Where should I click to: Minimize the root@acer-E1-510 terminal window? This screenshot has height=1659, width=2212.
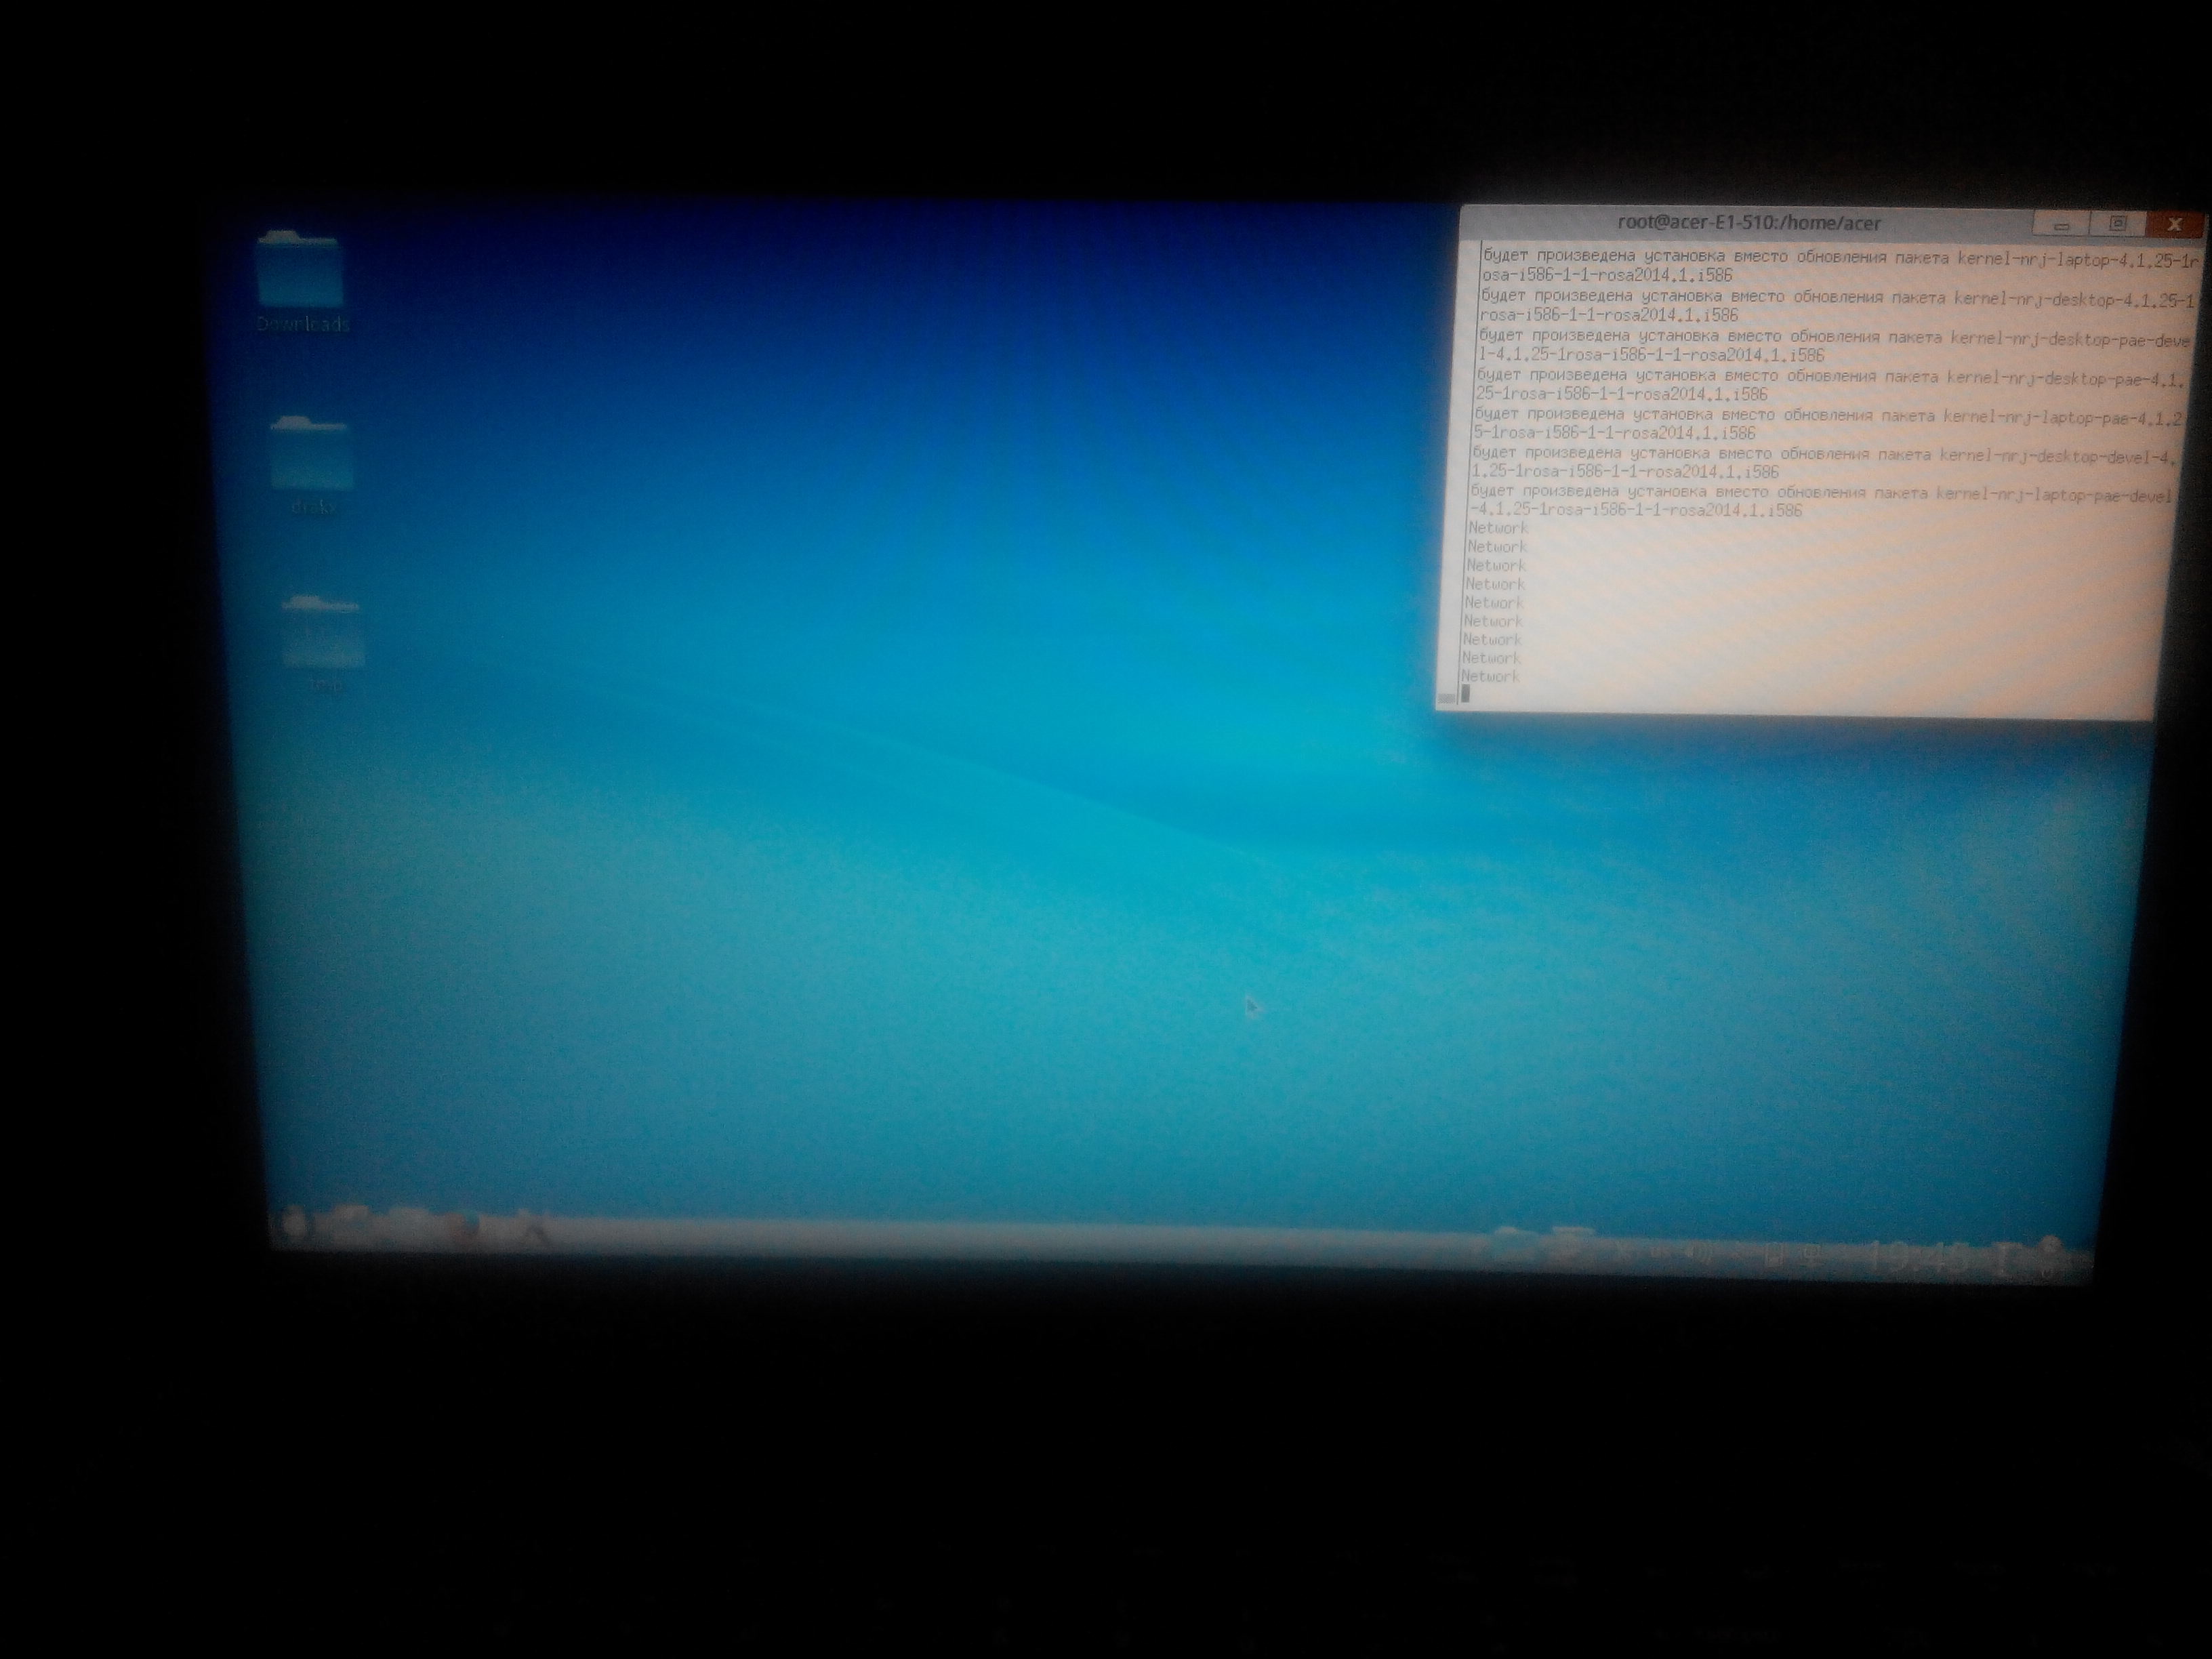coord(2061,227)
